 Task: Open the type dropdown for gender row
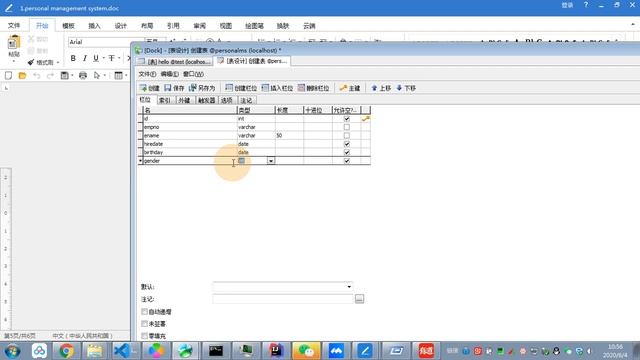coord(271,161)
